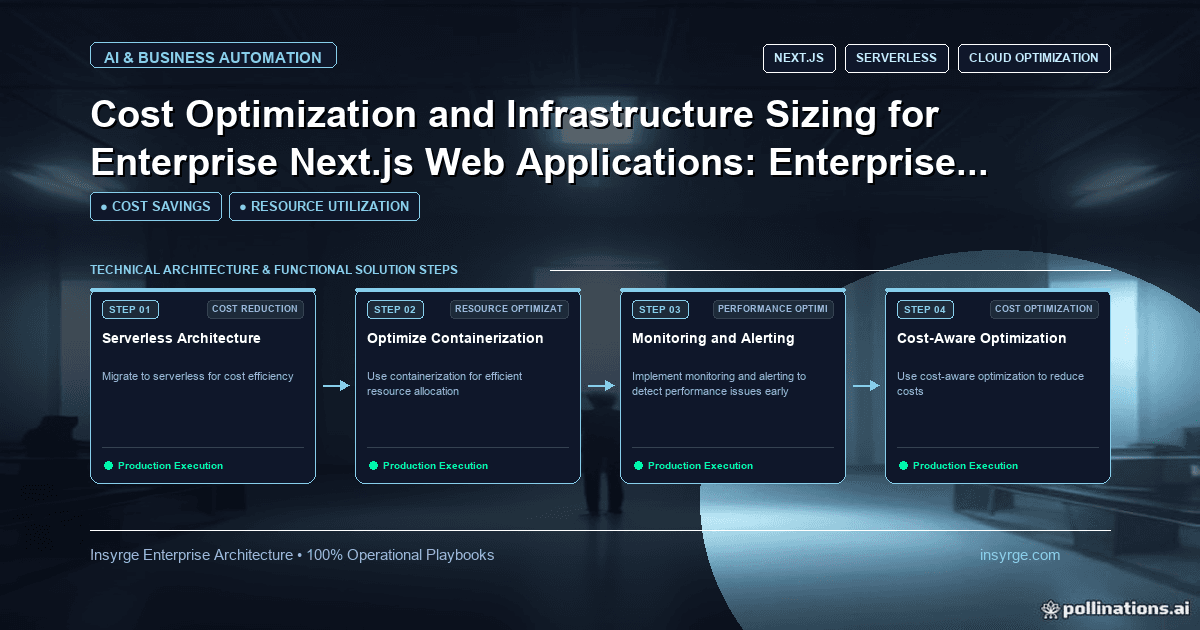This screenshot has width=1200, height=630.
Task: Click green status dot in Serverless Architecture card
Action: point(108,465)
